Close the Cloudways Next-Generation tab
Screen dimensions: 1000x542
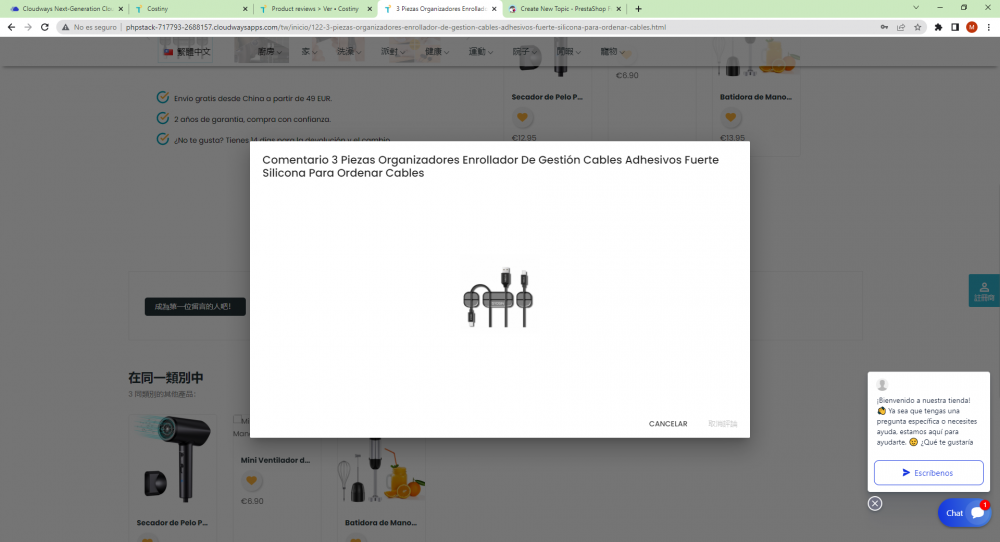coord(121,9)
